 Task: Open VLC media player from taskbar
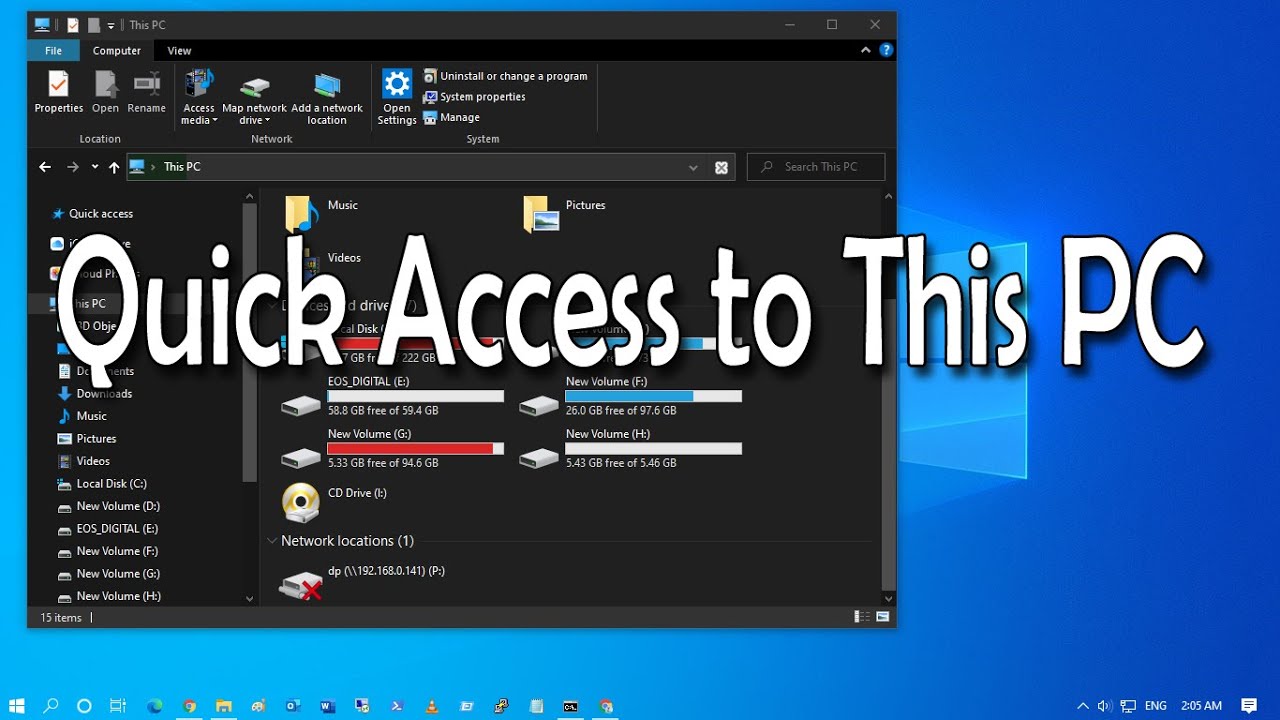click(x=432, y=706)
